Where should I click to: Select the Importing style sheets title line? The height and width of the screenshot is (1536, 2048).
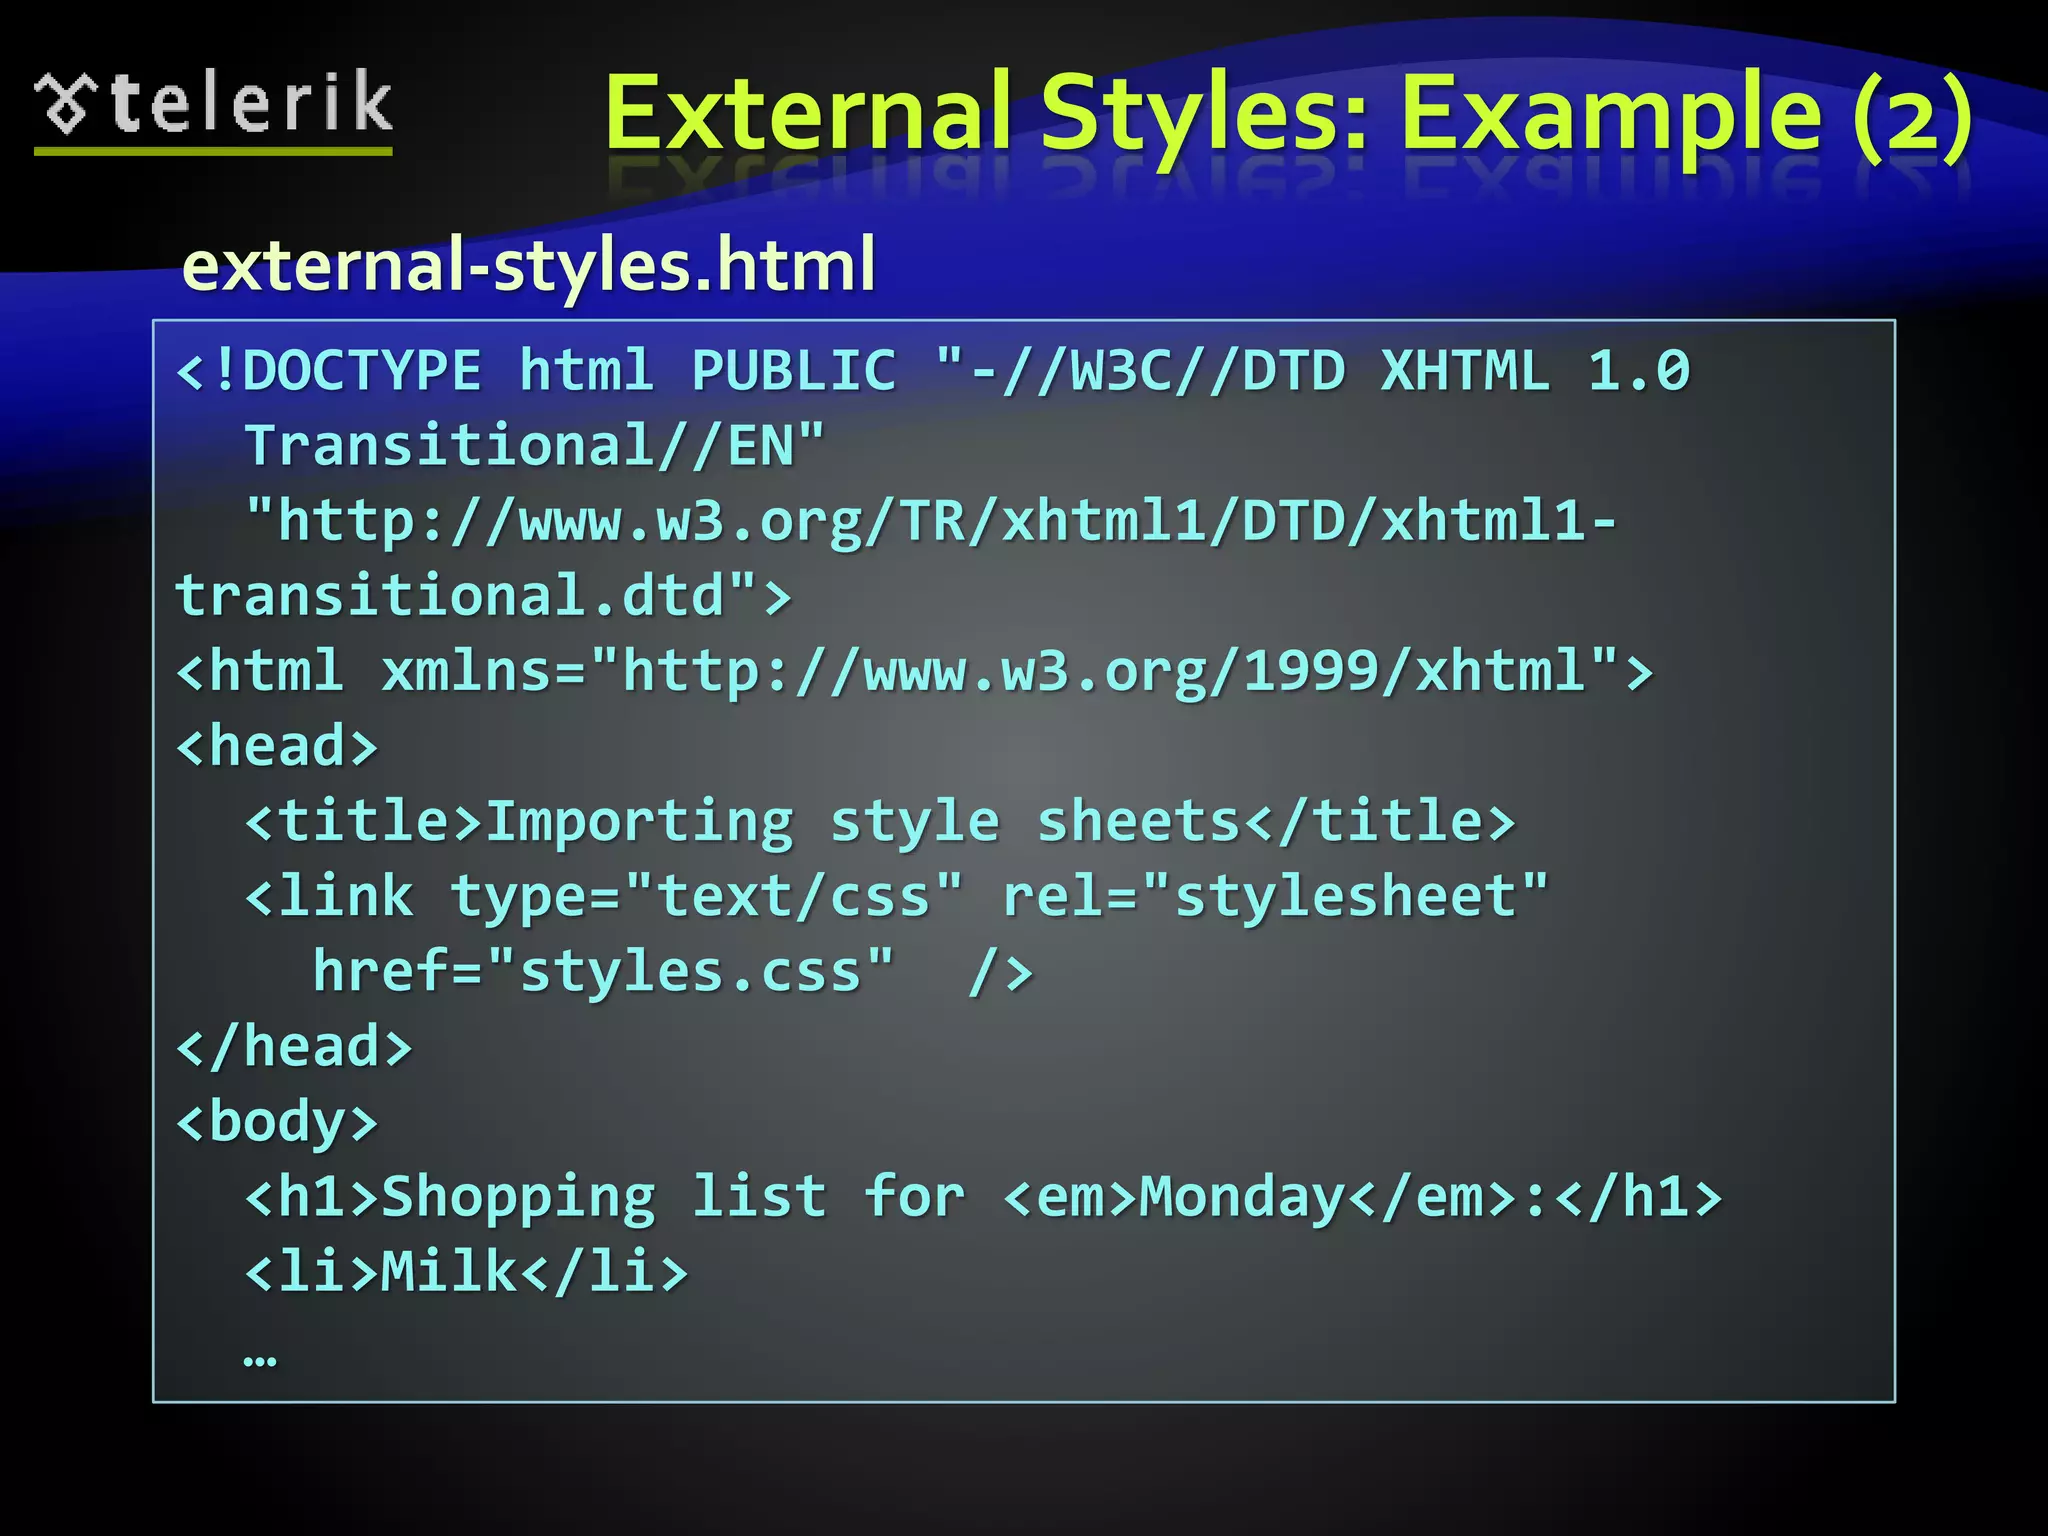click(880, 821)
